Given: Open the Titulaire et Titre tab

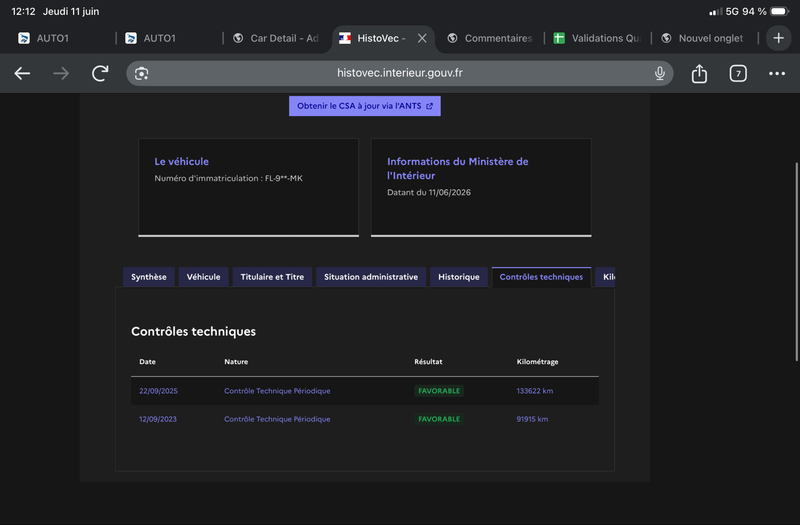Looking at the screenshot, I should point(272,277).
